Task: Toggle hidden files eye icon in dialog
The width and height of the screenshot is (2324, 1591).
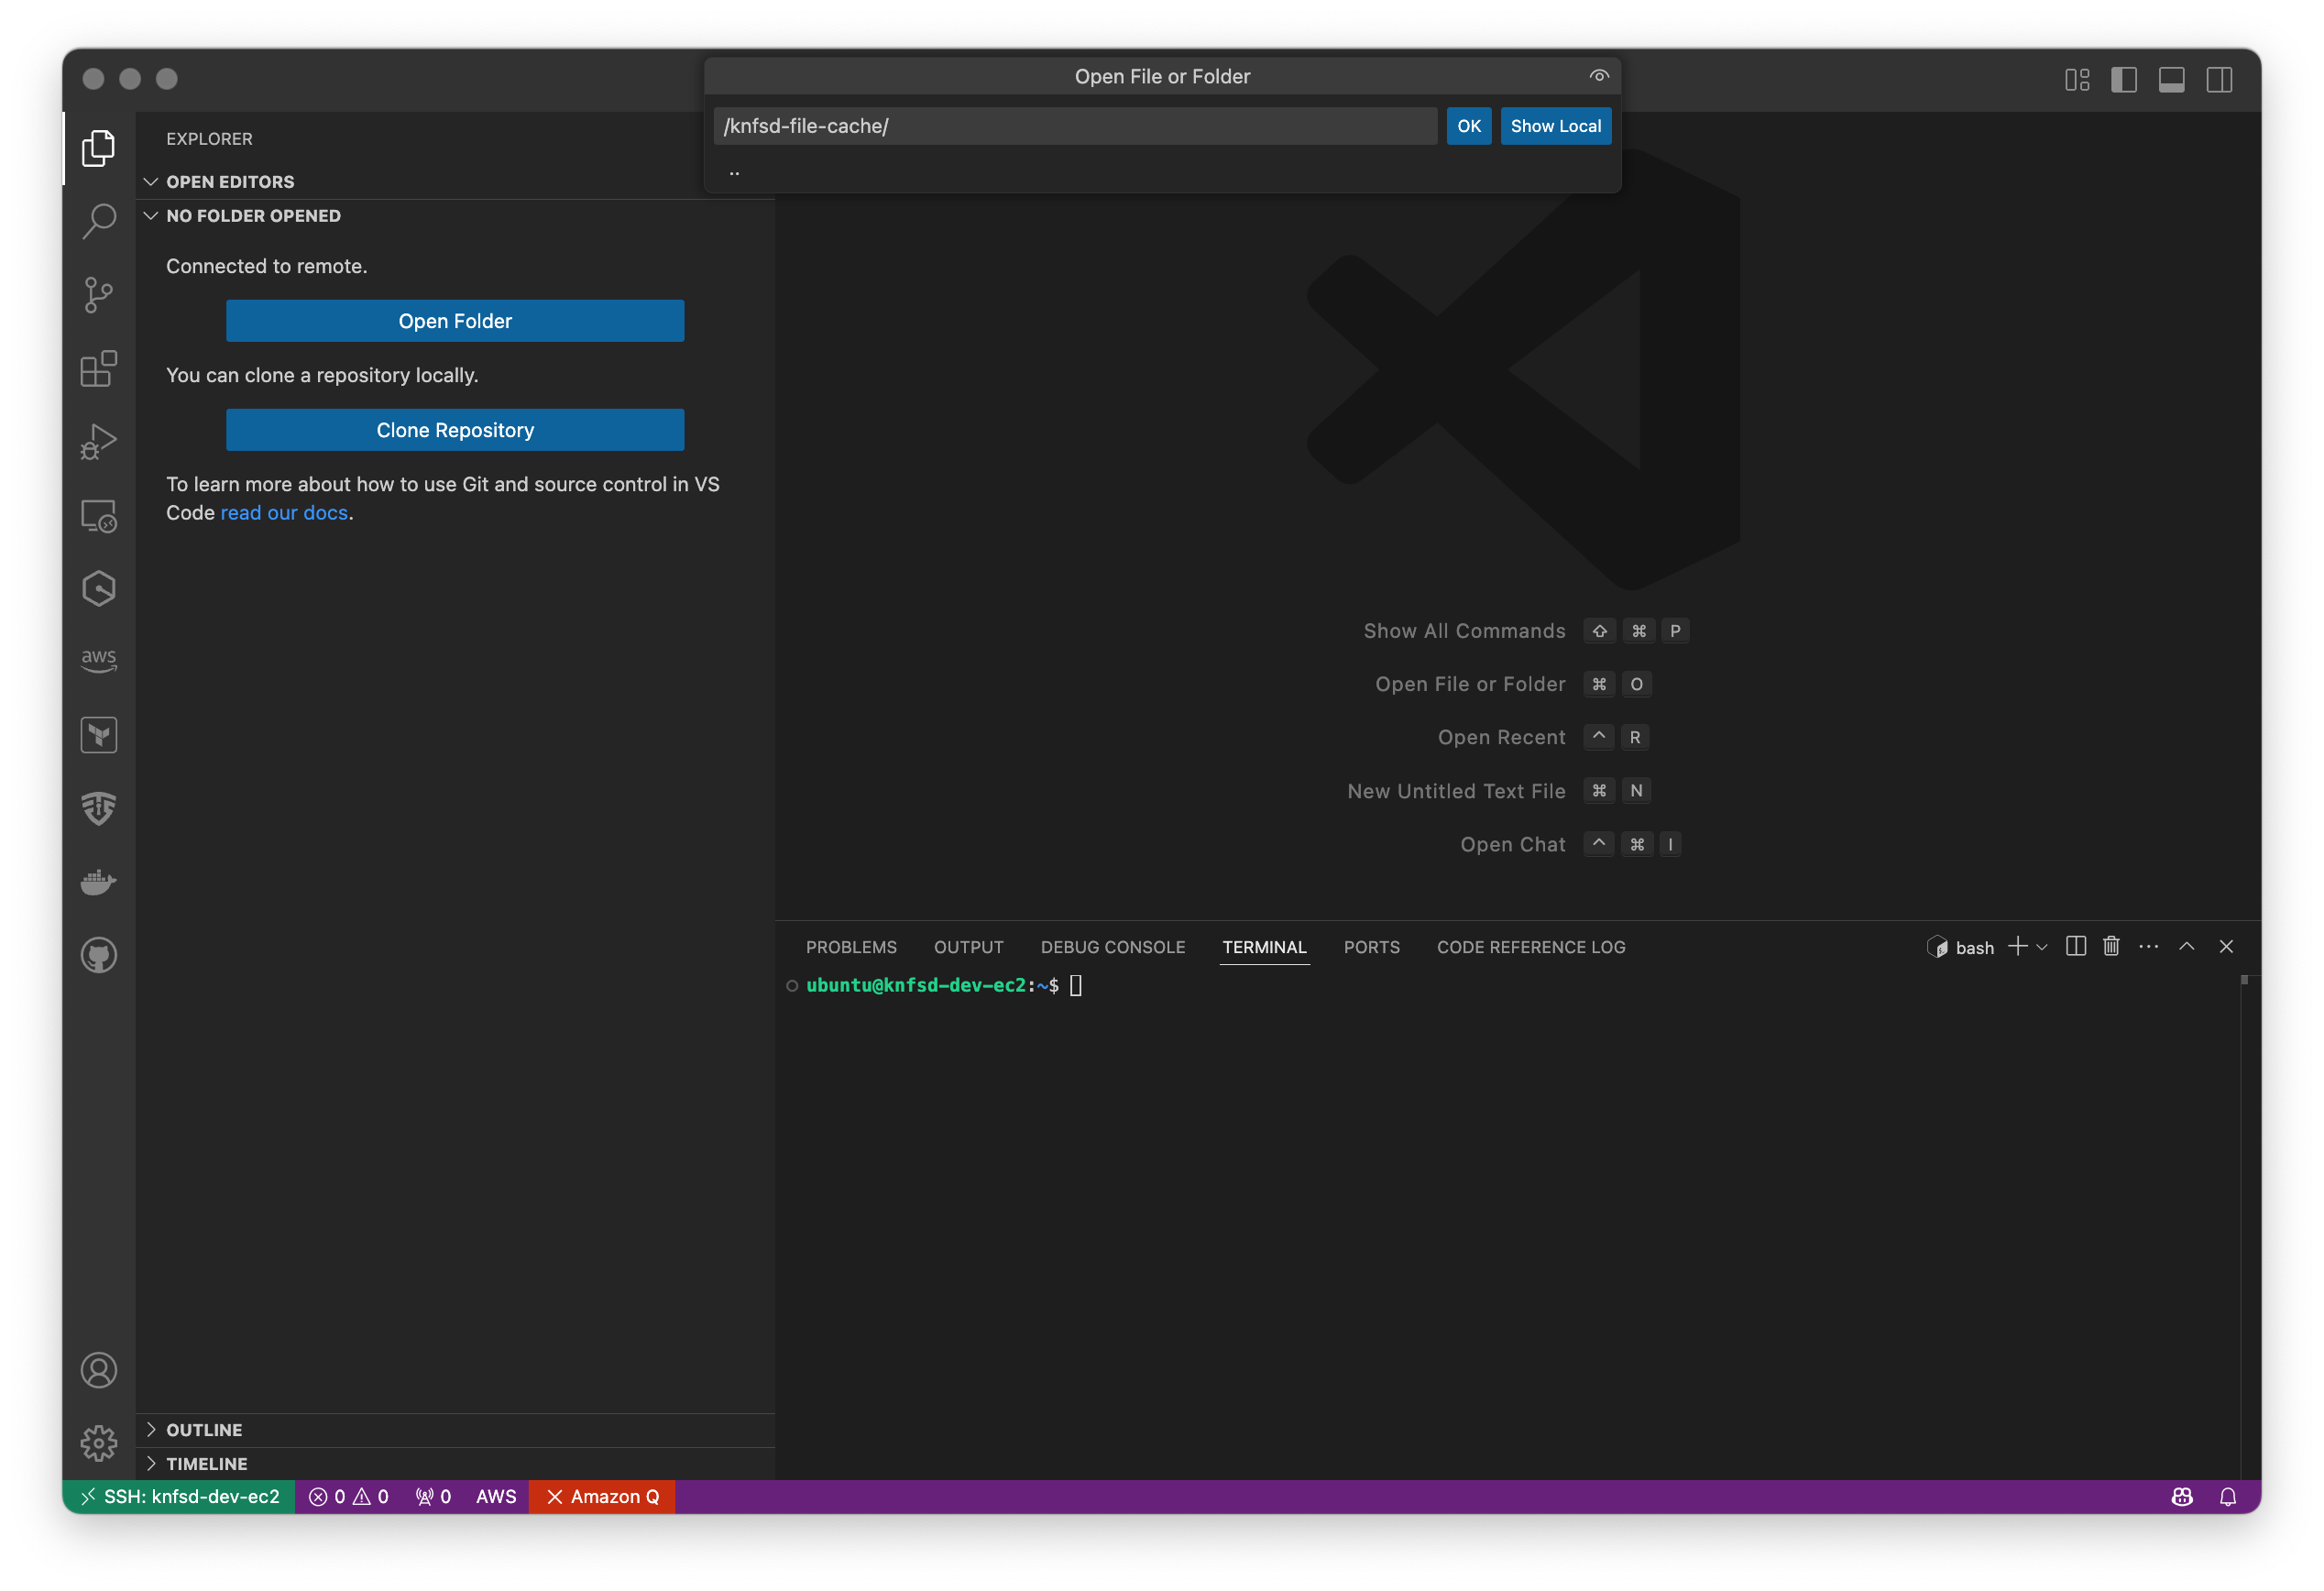Action: 1599,76
